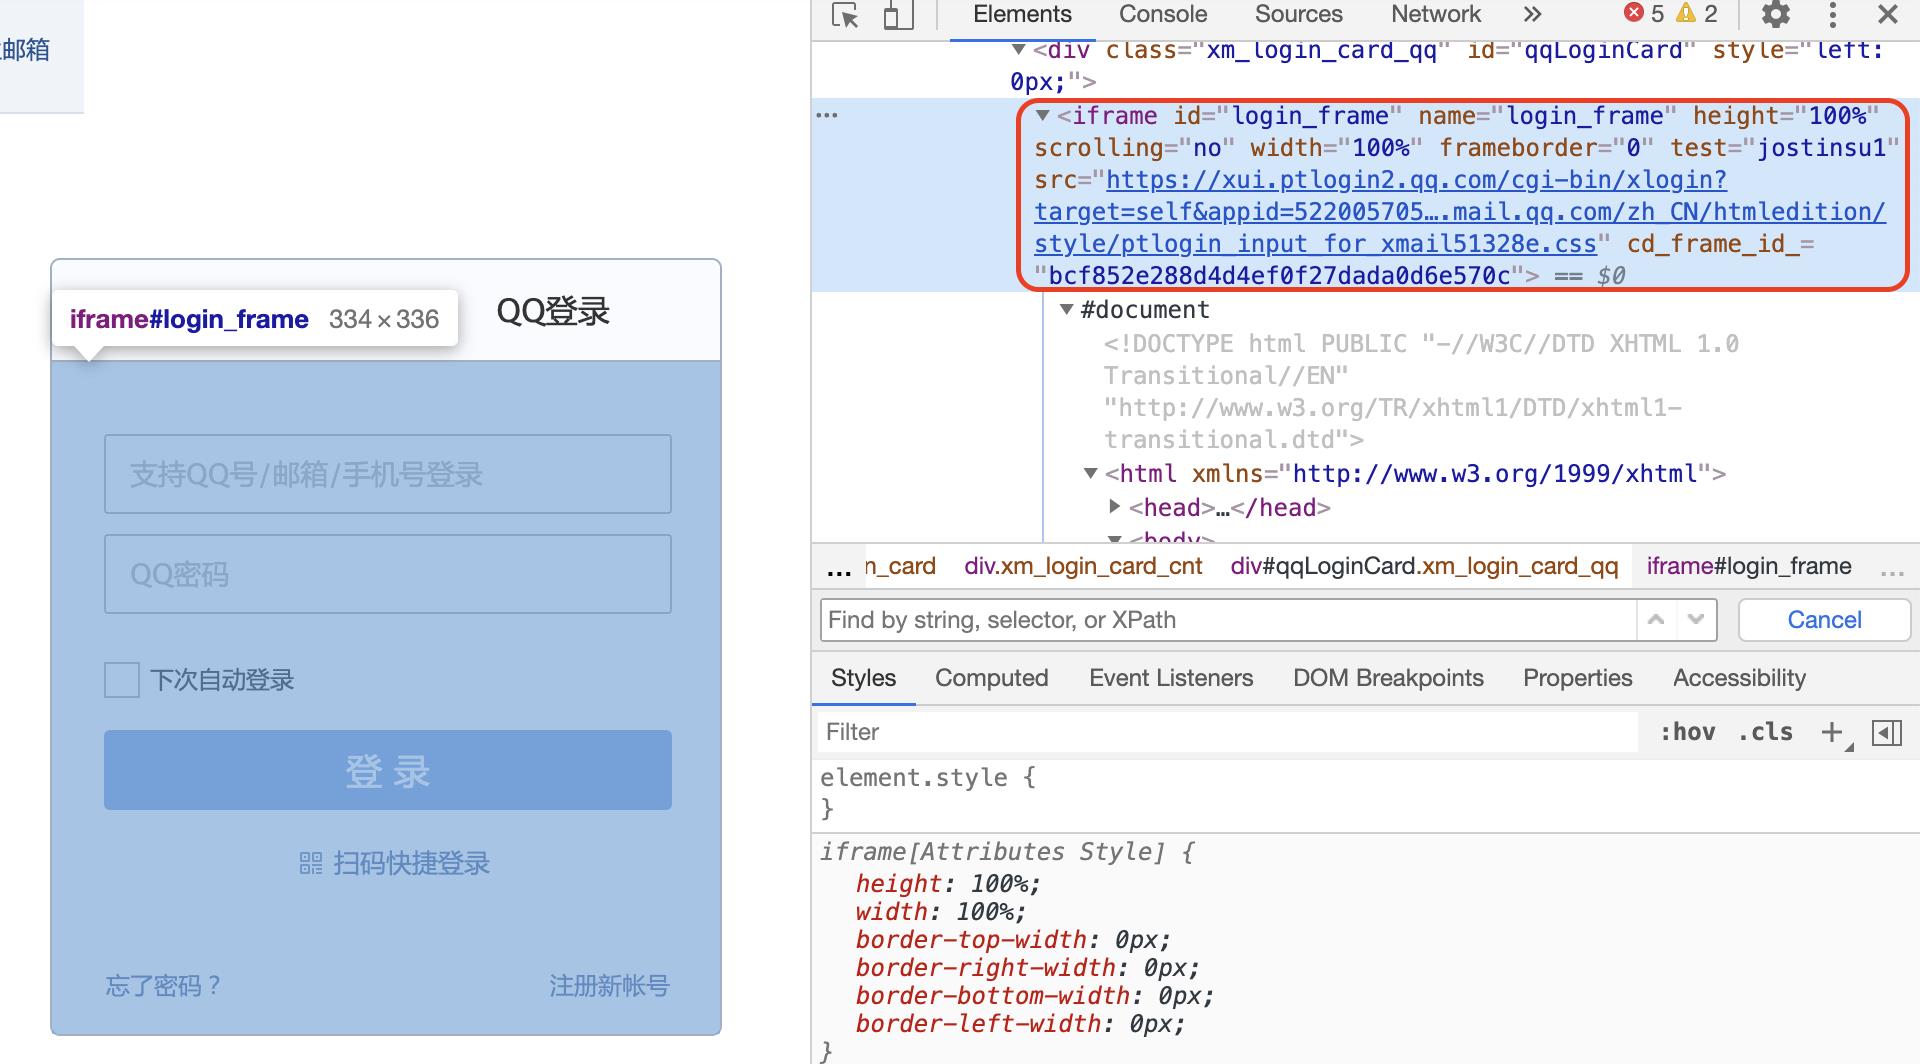Screen dimensions: 1920x1064
Task: Open 扫码快捷登录 QR login link
Action: pos(395,863)
